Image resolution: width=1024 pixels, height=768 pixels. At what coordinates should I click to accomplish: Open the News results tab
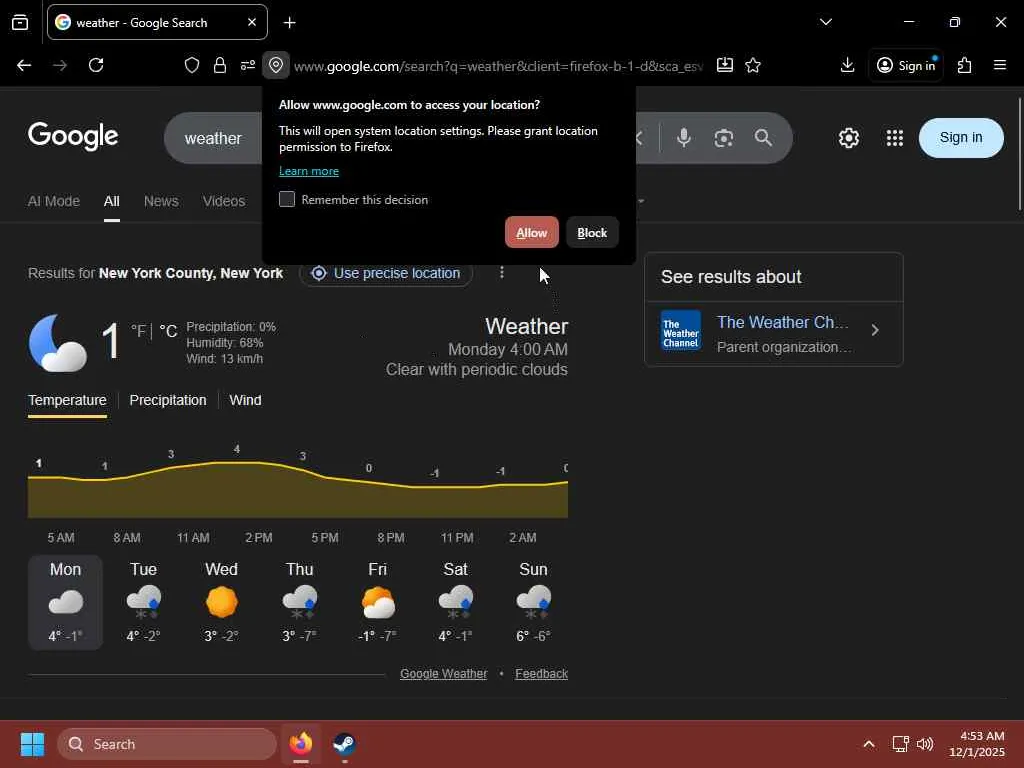161,201
